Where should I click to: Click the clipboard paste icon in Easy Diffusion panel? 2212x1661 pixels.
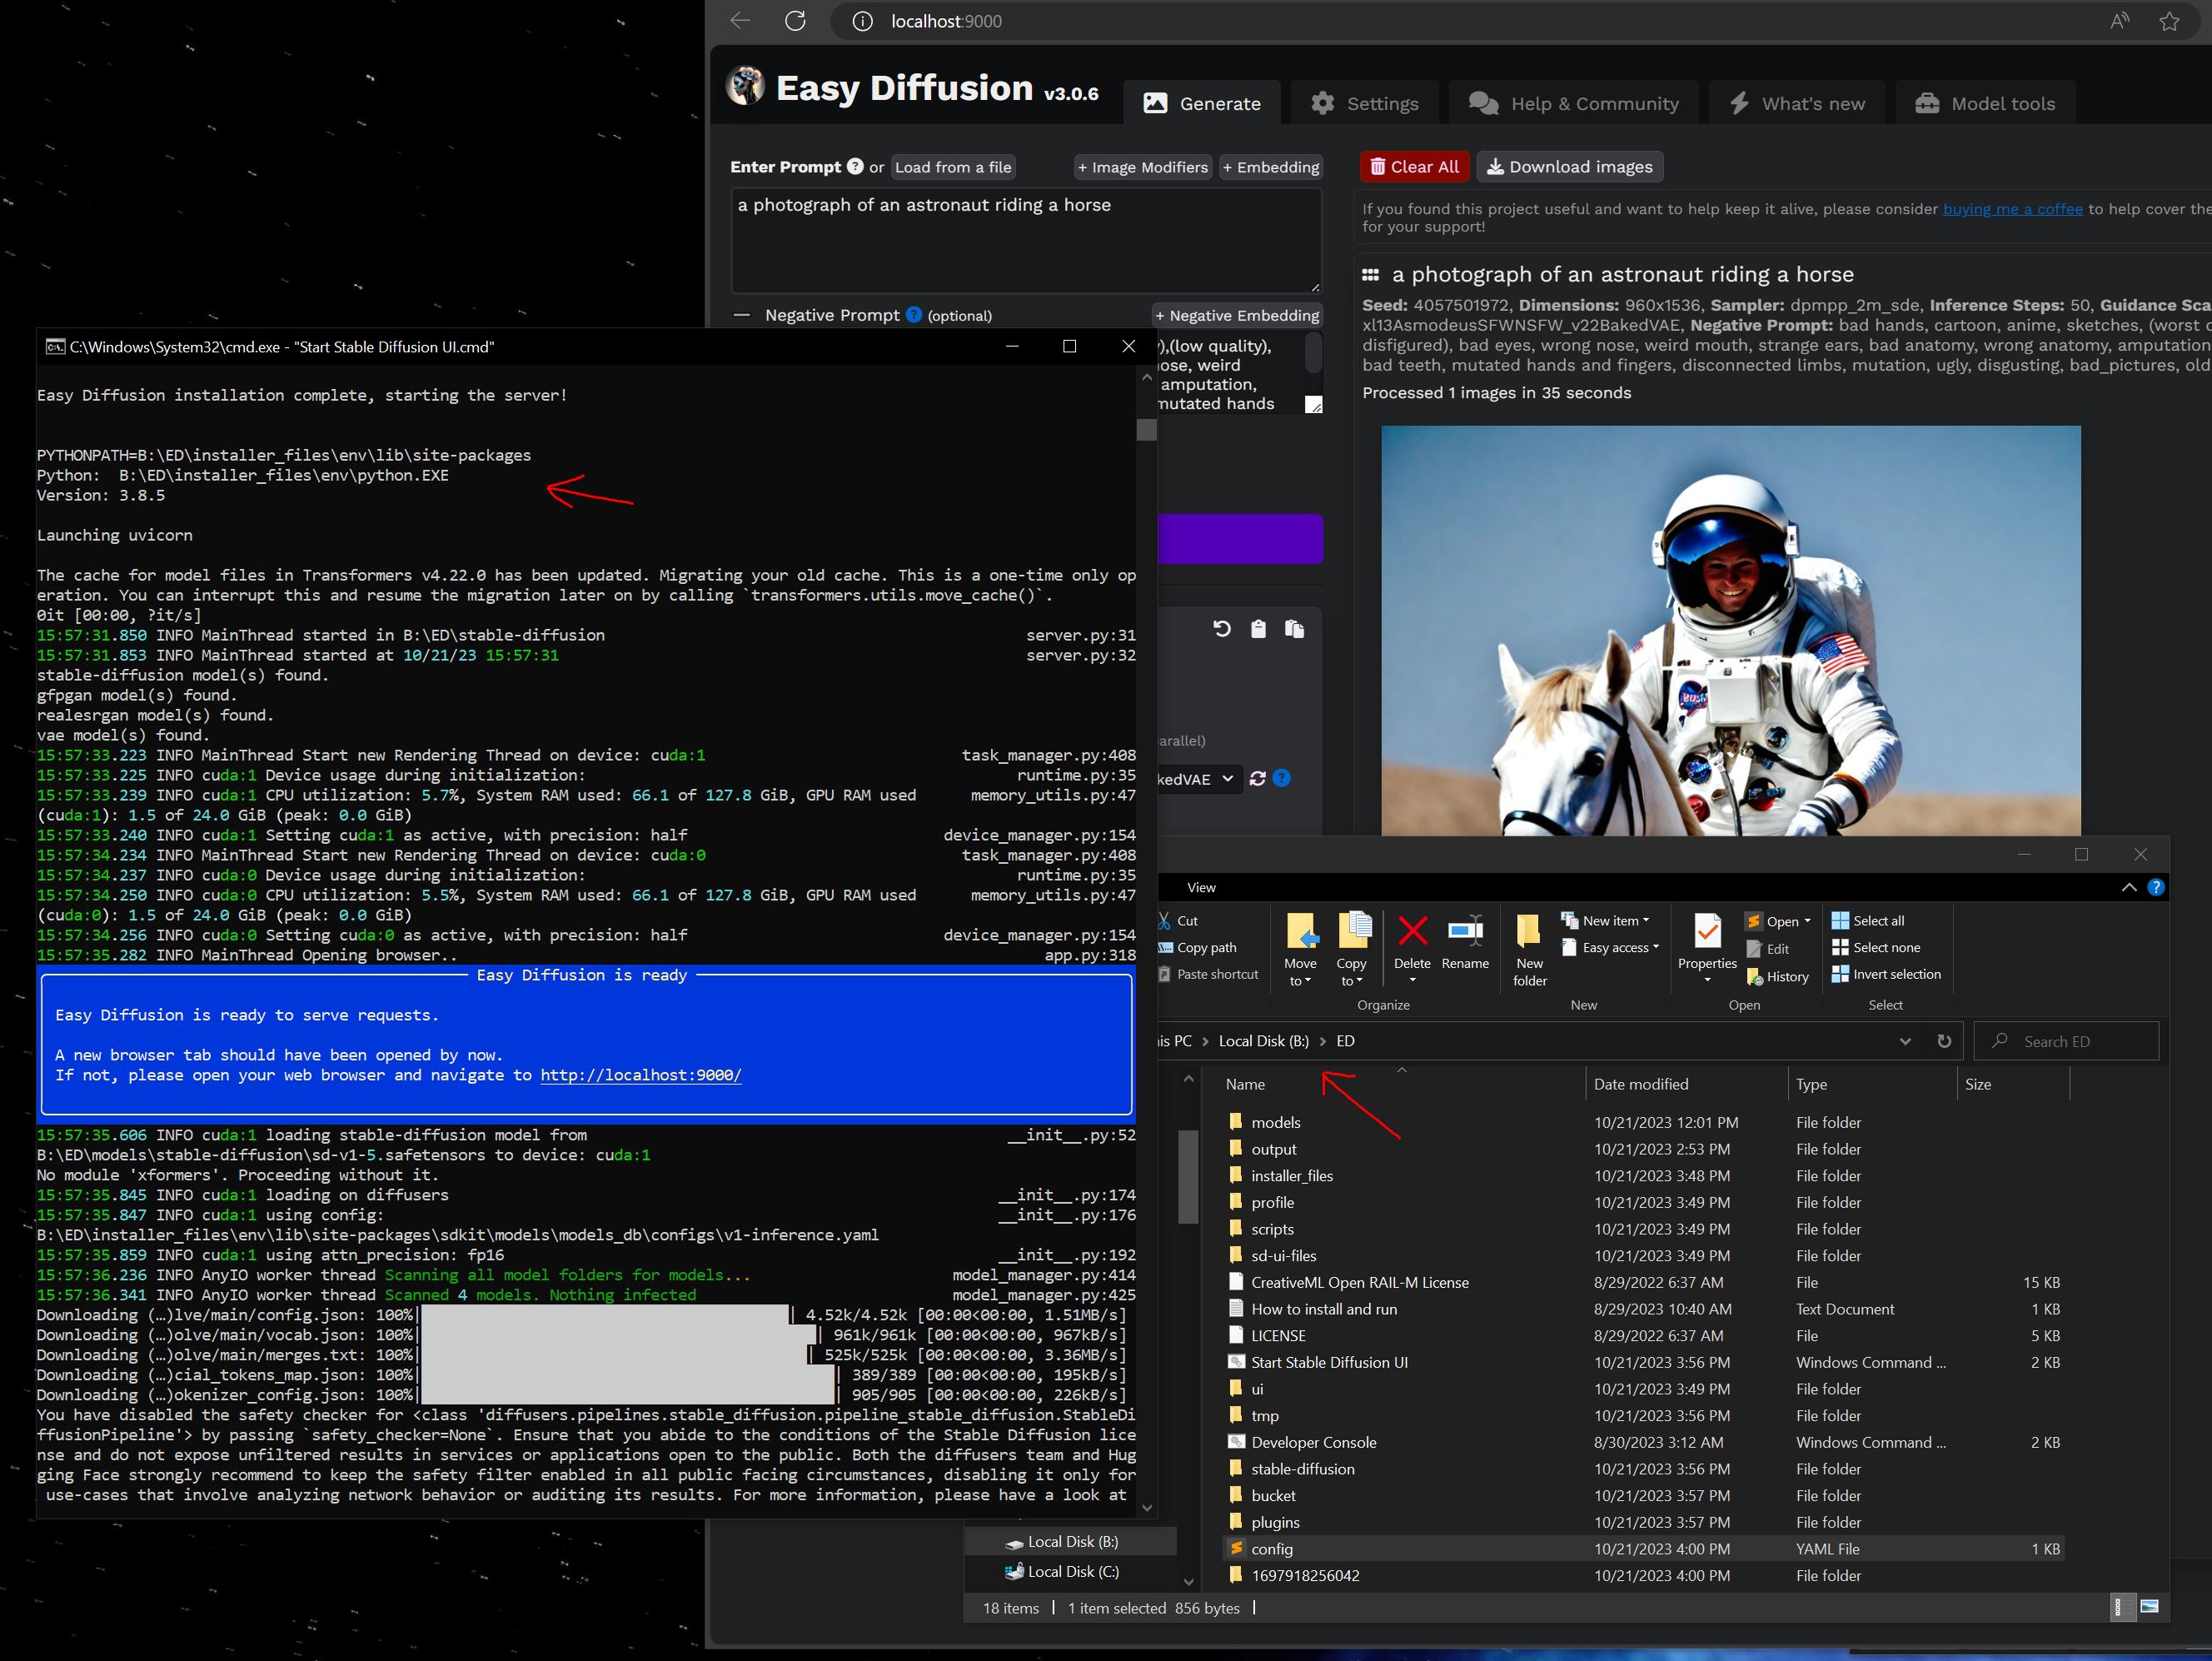pyautogui.click(x=1259, y=629)
